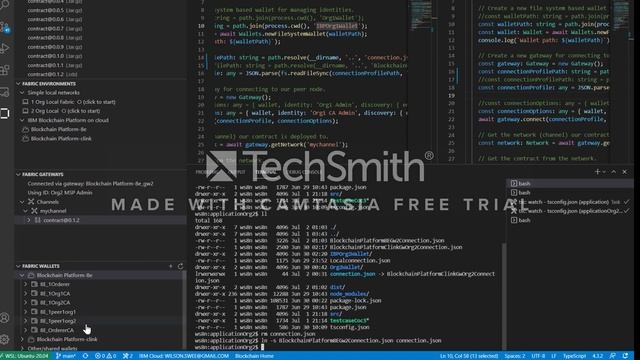Screen dimensions: 640x360
Task: Select contract@0.1.1 package in list
Action: (x=55, y=65)
